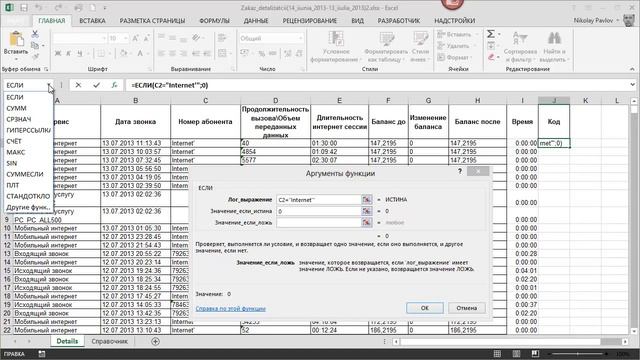This screenshot has width=640, height=360.
Task: Select column K header
Action: click(585, 100)
